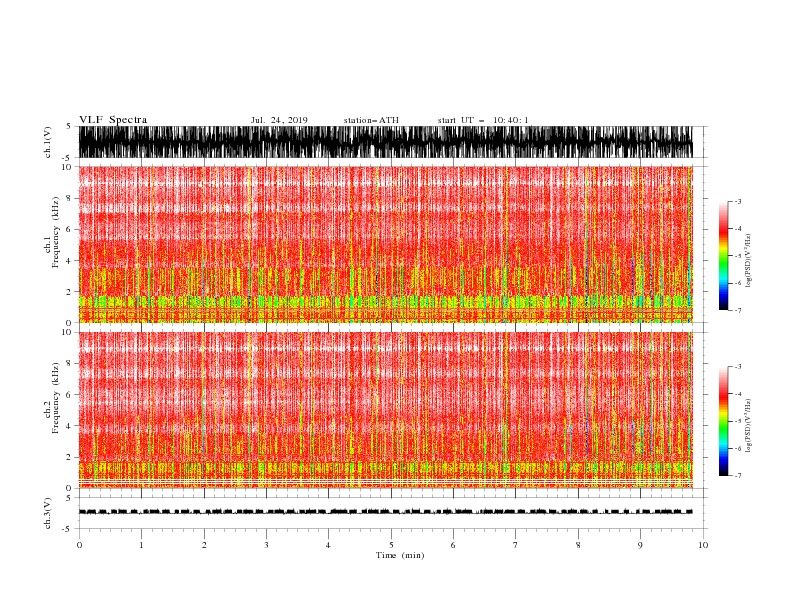Click the time axis tick label "3"
Image resolution: width=792 pixels, height=612 pixels.
(x=266, y=545)
